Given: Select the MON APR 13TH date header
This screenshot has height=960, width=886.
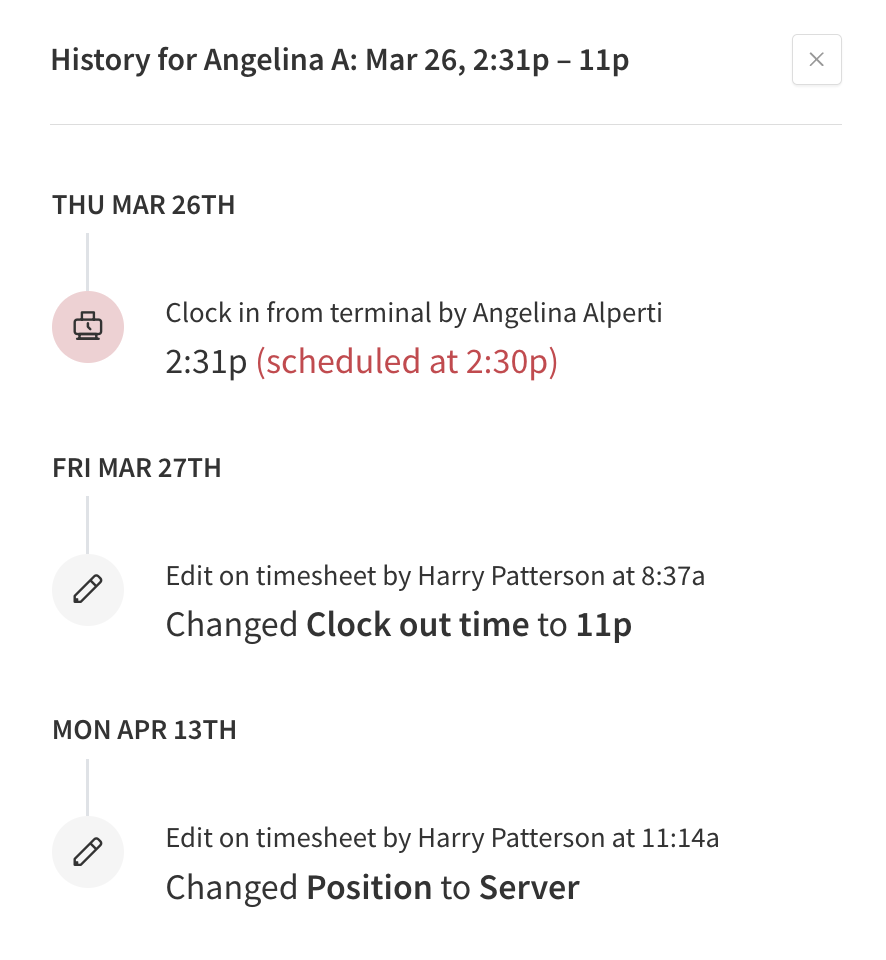Looking at the screenshot, I should tap(144, 730).
